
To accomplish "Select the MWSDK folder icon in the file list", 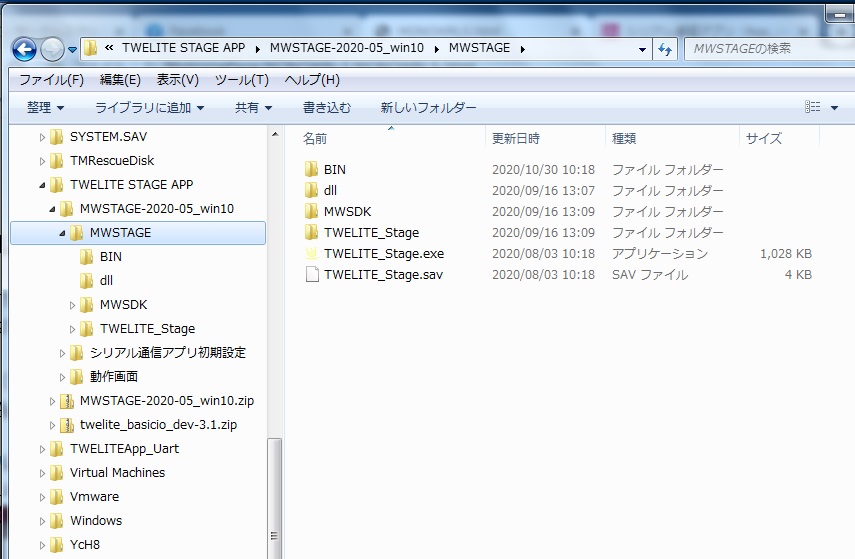I will coord(311,211).
